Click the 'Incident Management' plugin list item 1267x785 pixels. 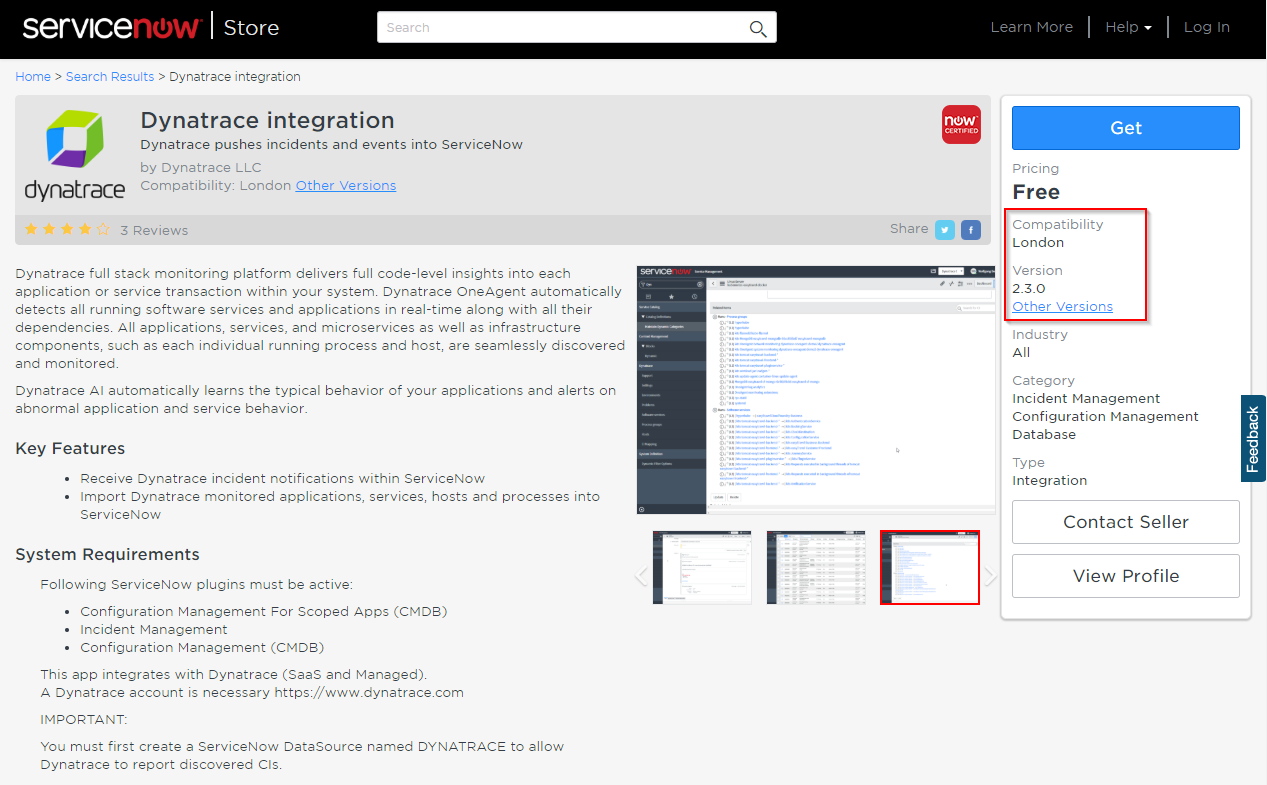[154, 629]
